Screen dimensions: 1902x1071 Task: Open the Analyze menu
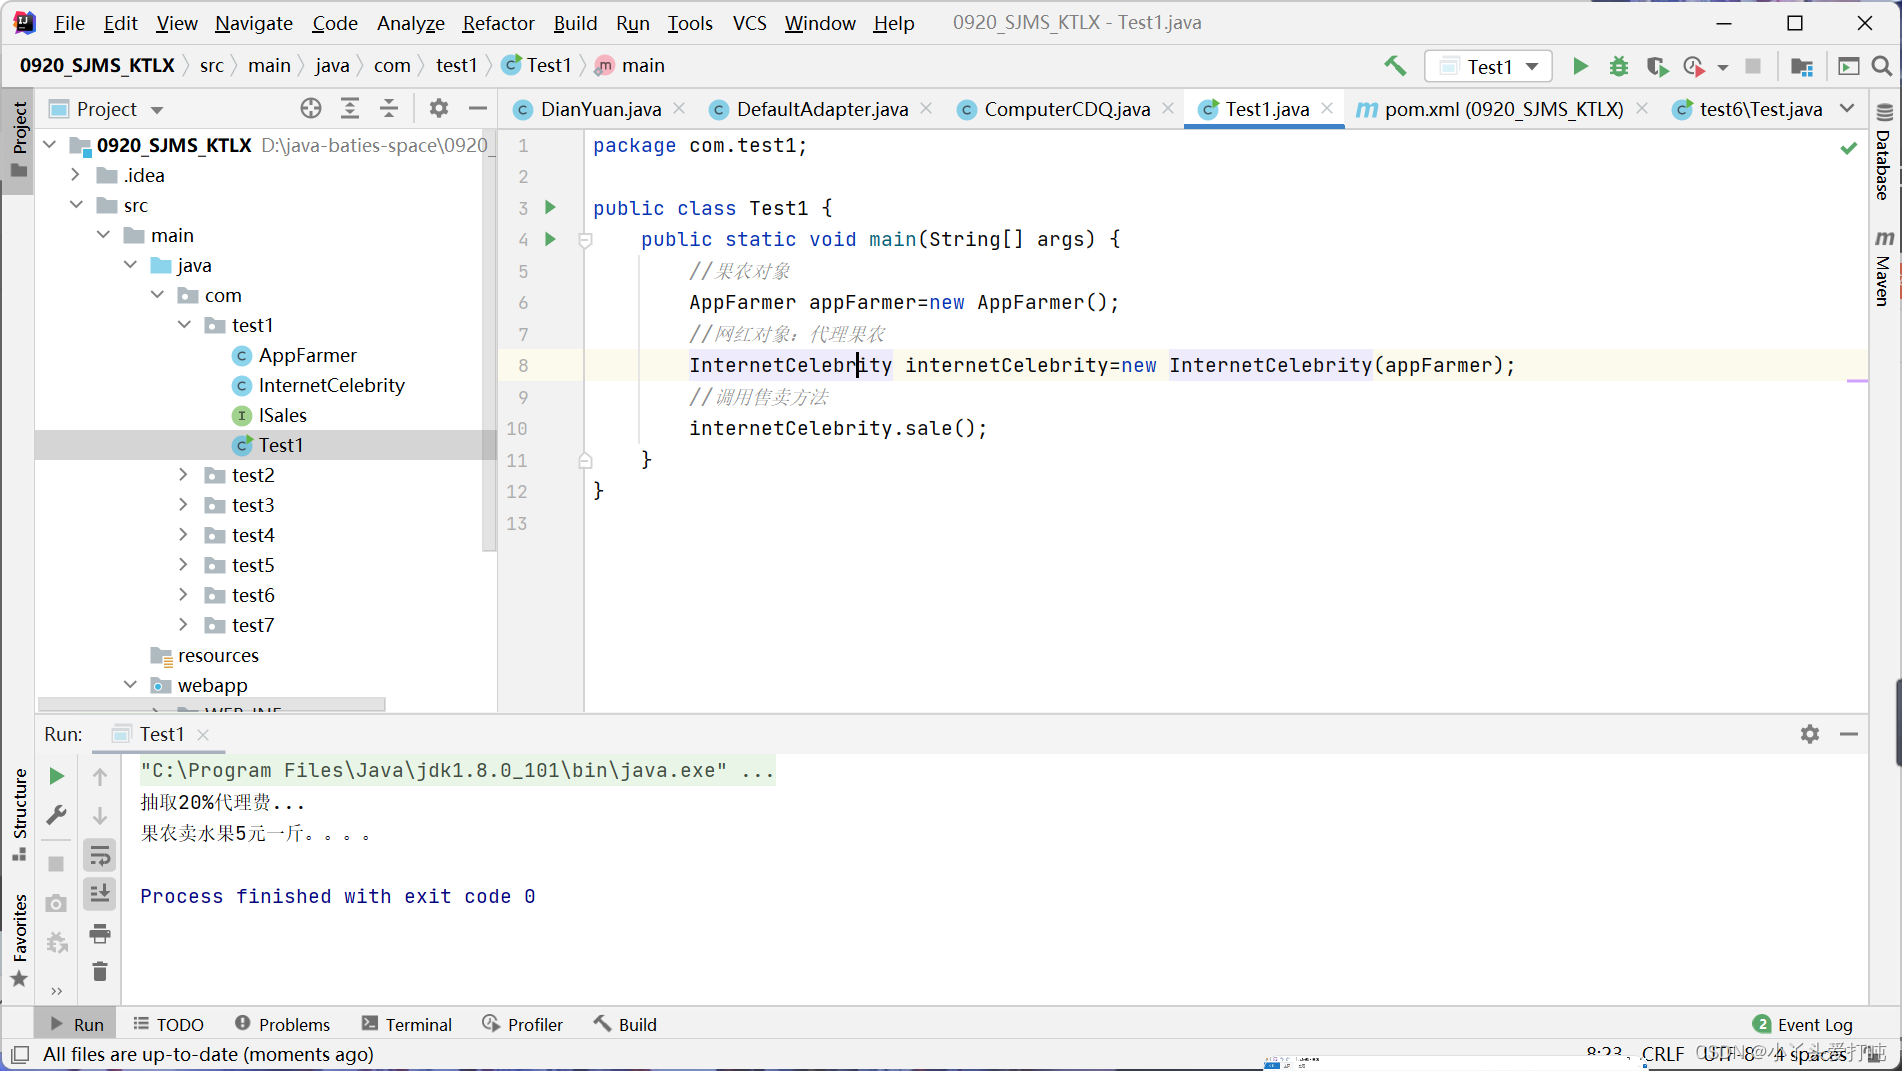[x=410, y=23]
